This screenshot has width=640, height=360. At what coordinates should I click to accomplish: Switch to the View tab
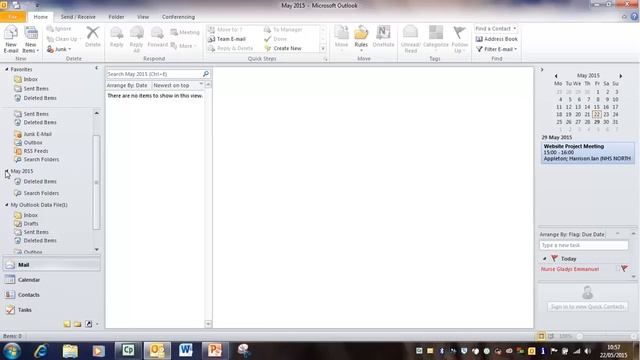pos(143,17)
